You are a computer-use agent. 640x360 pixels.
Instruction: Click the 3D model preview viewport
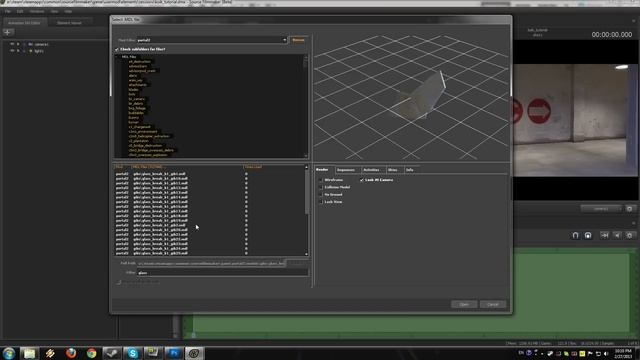point(411,97)
